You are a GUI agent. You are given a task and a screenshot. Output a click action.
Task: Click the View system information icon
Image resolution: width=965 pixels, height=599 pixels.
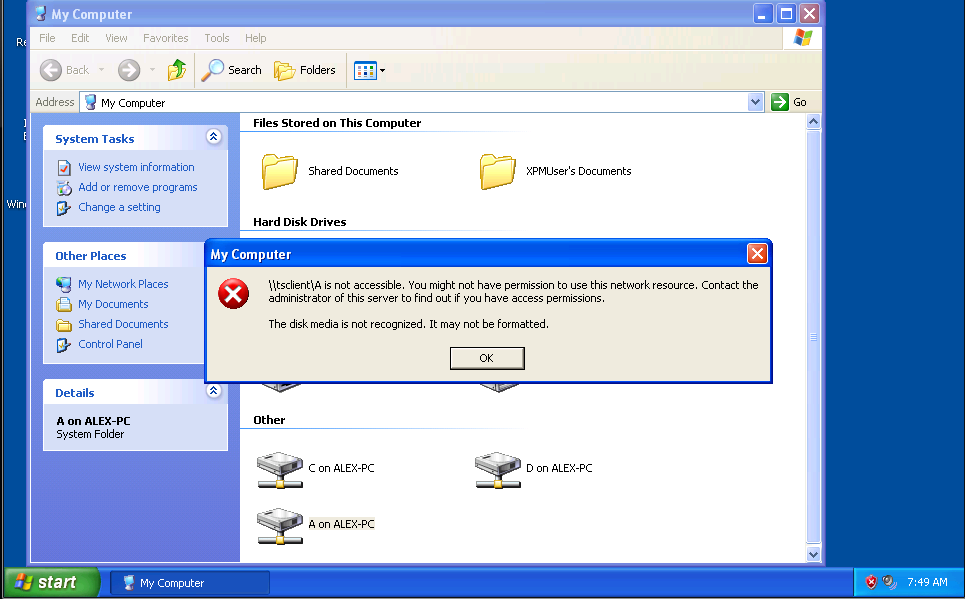[64, 167]
